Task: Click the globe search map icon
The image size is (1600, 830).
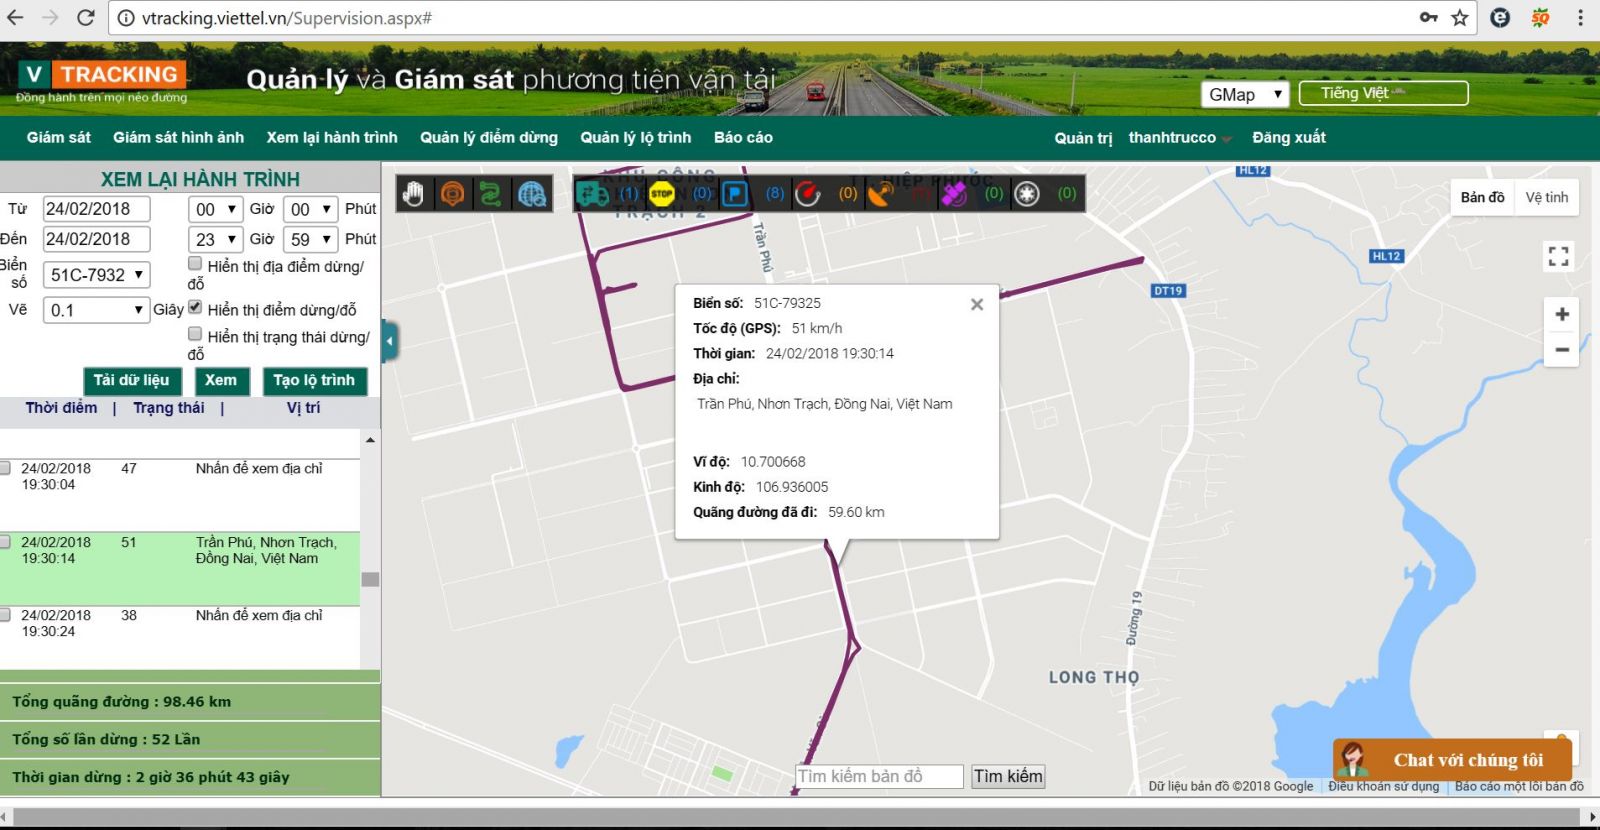Action: click(x=532, y=194)
